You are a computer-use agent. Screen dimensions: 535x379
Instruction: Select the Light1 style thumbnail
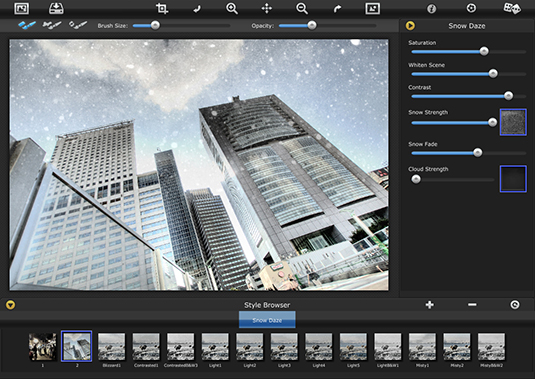pos(215,347)
